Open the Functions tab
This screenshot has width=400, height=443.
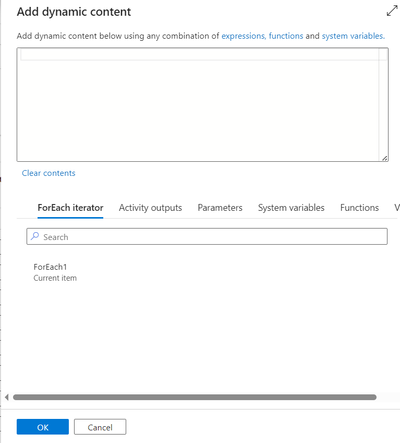pos(359,208)
